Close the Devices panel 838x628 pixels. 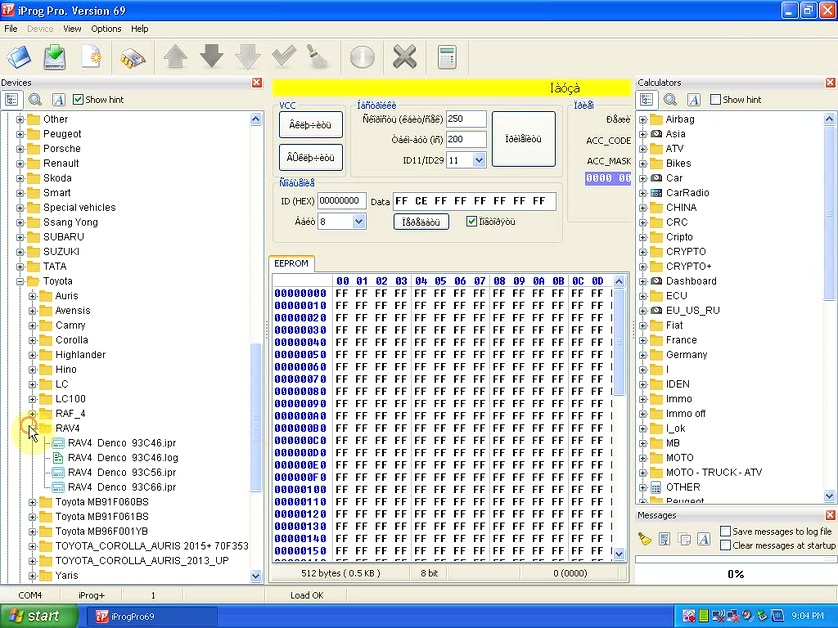257,82
